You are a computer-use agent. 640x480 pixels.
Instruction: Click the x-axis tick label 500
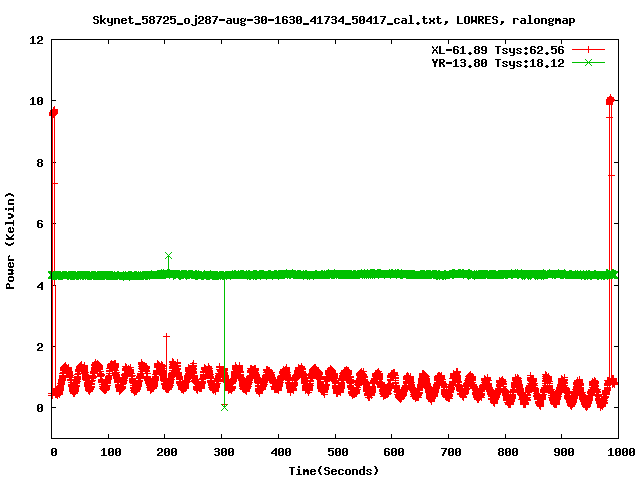click(x=338, y=452)
